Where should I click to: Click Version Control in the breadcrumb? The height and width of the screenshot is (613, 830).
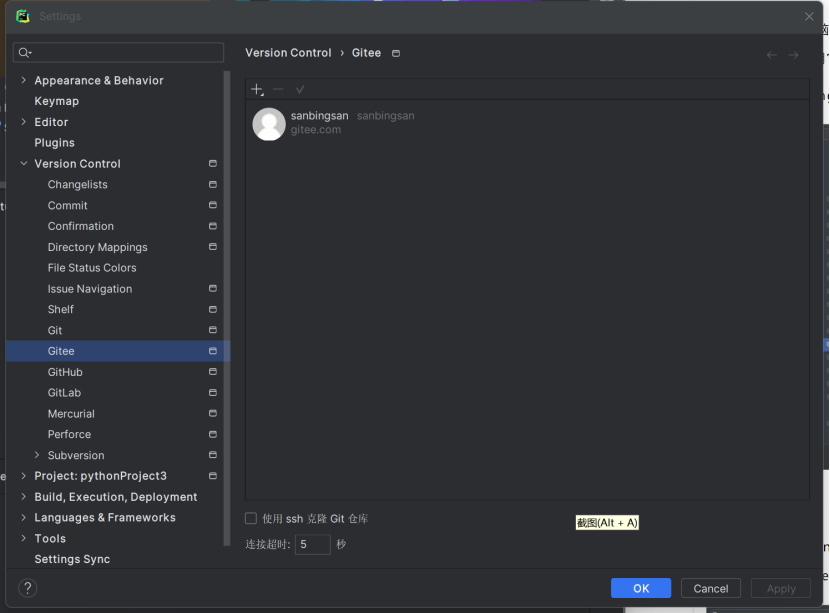pos(288,53)
